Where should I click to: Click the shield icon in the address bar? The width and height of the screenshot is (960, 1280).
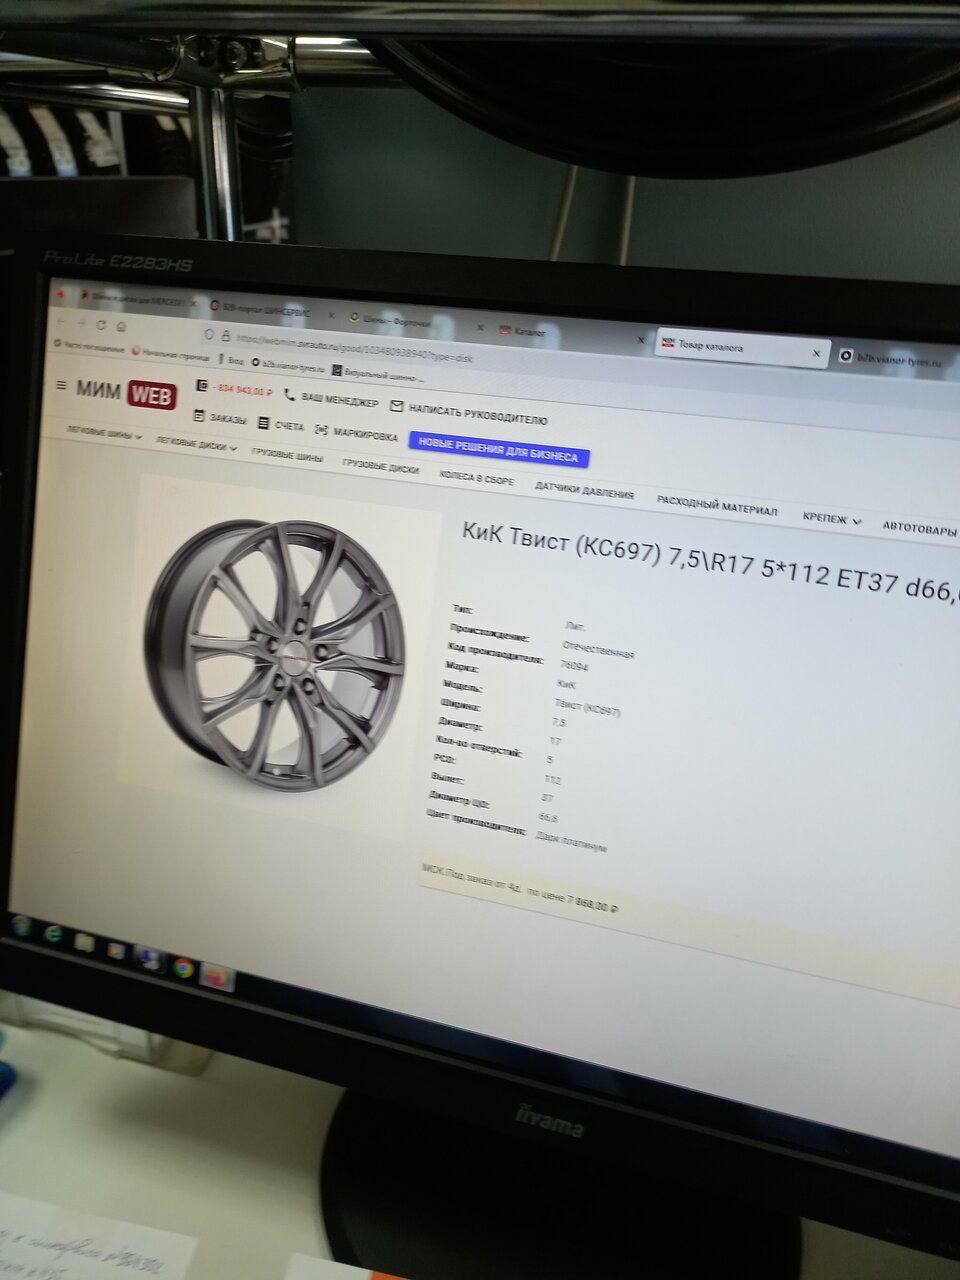(x=209, y=334)
